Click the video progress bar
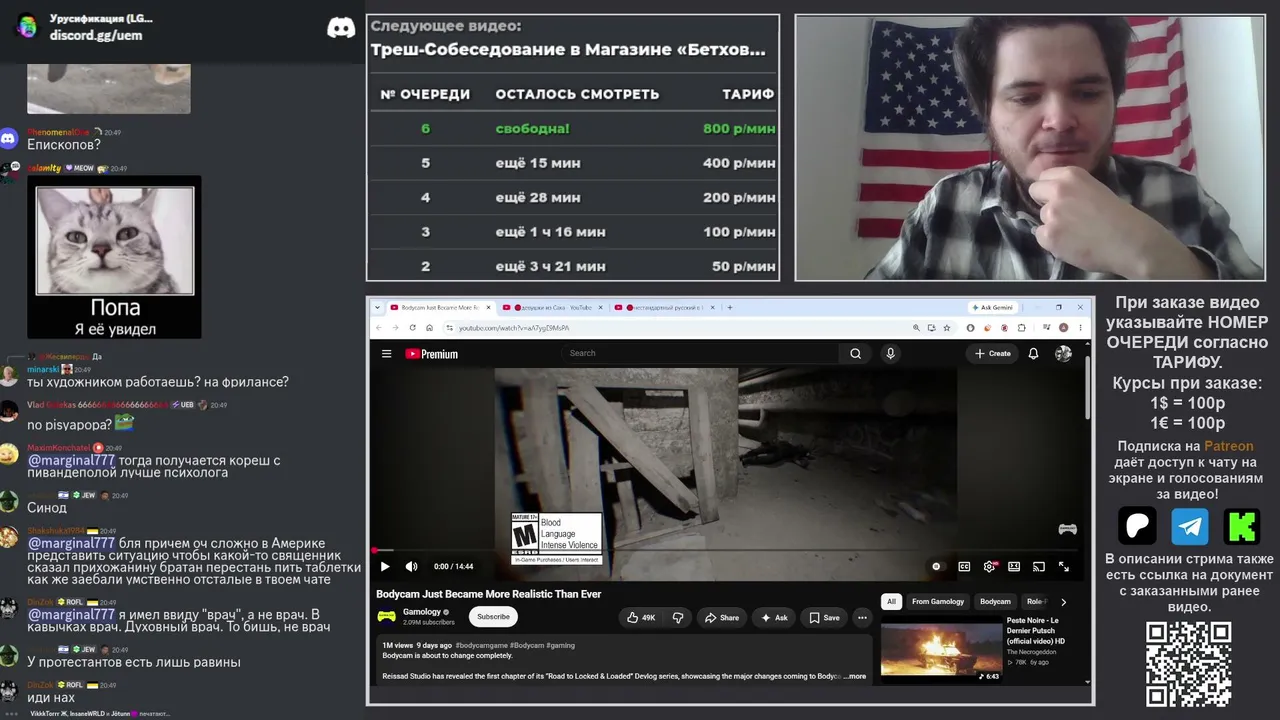Viewport: 1280px width, 720px height. click(725, 551)
